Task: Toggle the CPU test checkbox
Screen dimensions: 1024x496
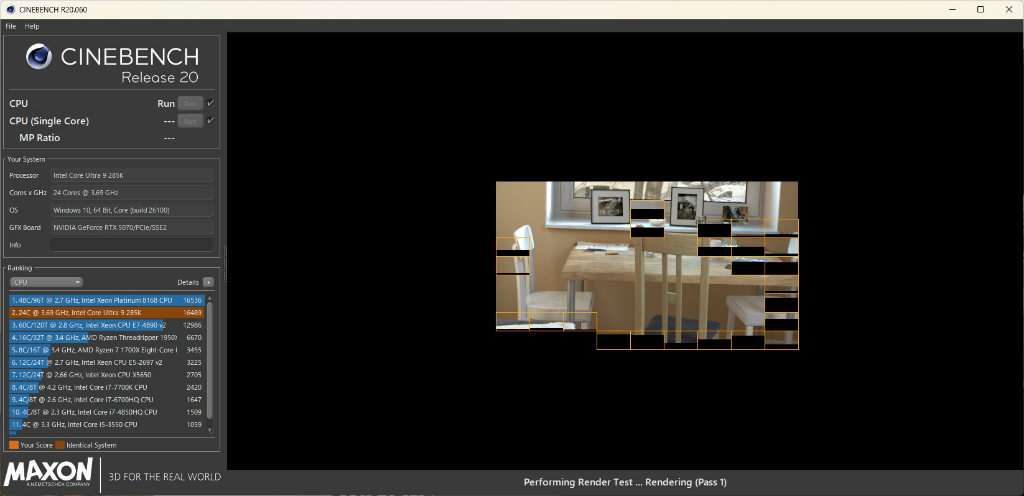Action: click(210, 103)
